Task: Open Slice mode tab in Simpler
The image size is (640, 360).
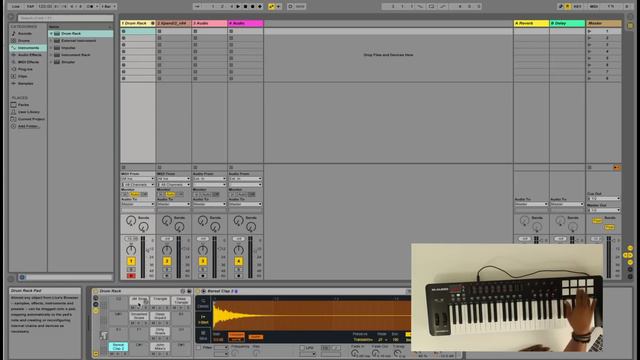Action: [203, 336]
